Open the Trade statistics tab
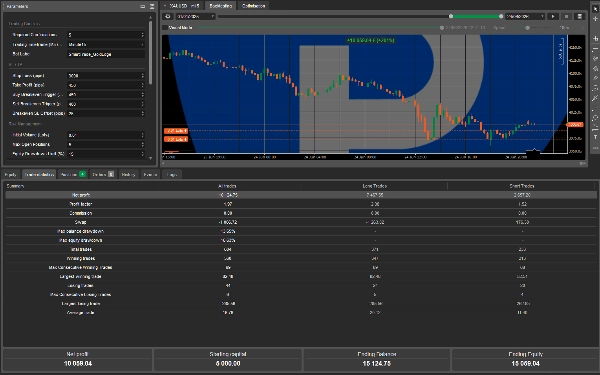The height and width of the screenshot is (375, 600). [x=39, y=174]
